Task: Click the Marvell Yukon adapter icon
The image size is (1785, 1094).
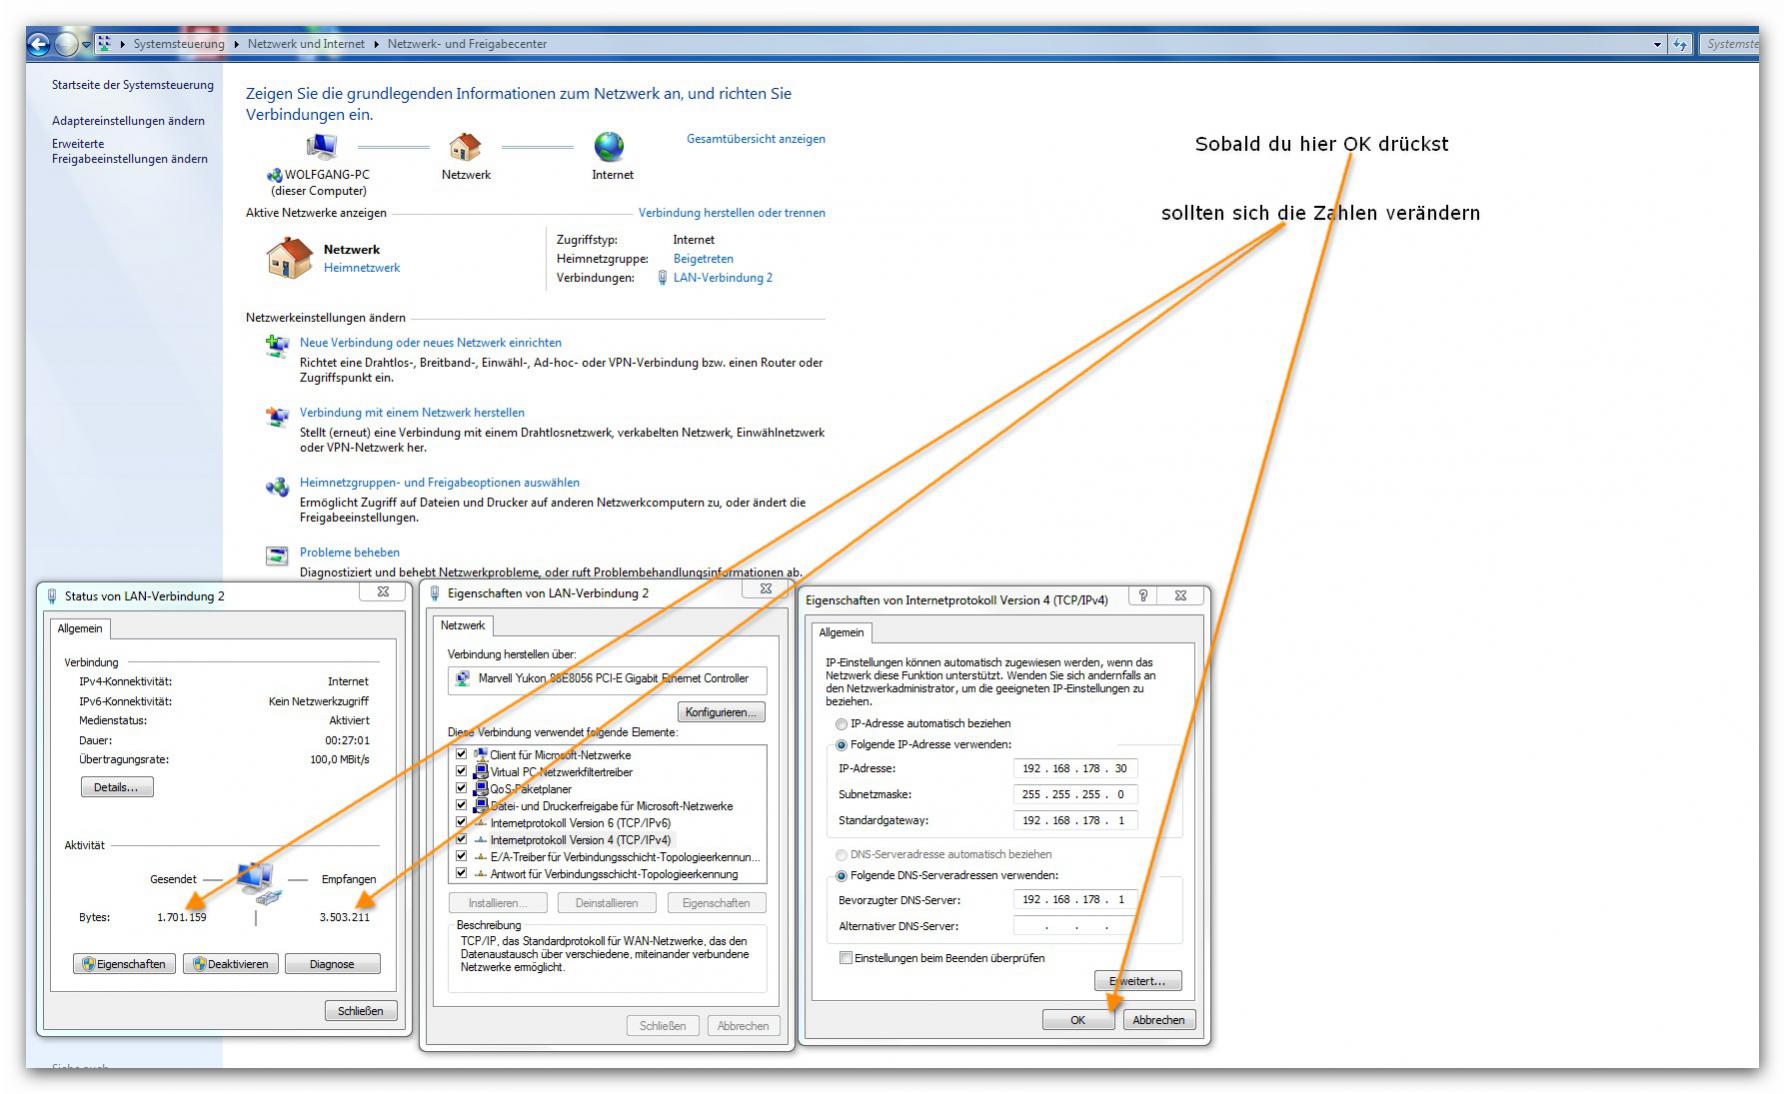Action: (463, 678)
